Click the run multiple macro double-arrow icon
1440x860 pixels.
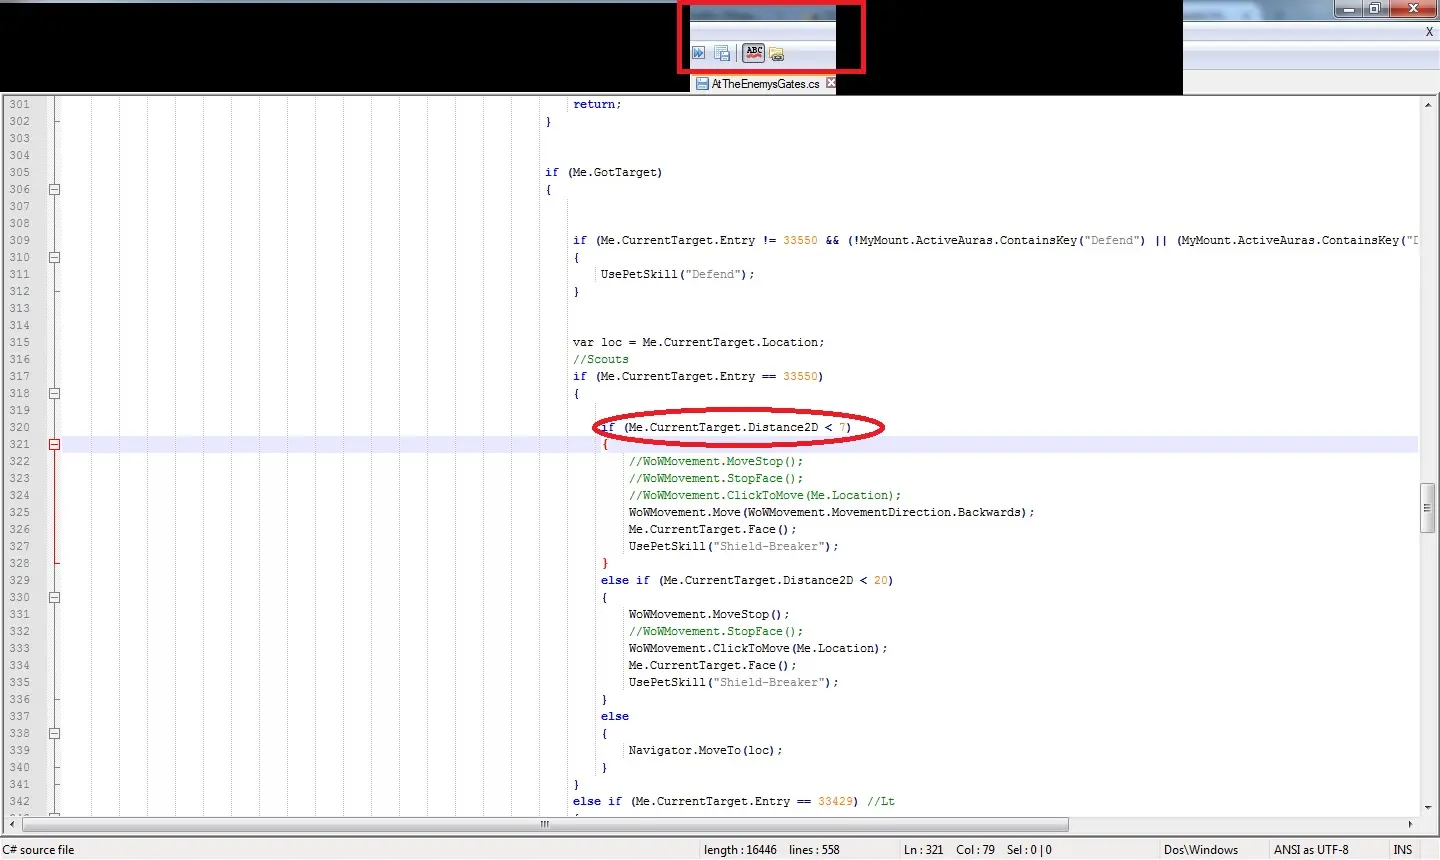point(699,53)
